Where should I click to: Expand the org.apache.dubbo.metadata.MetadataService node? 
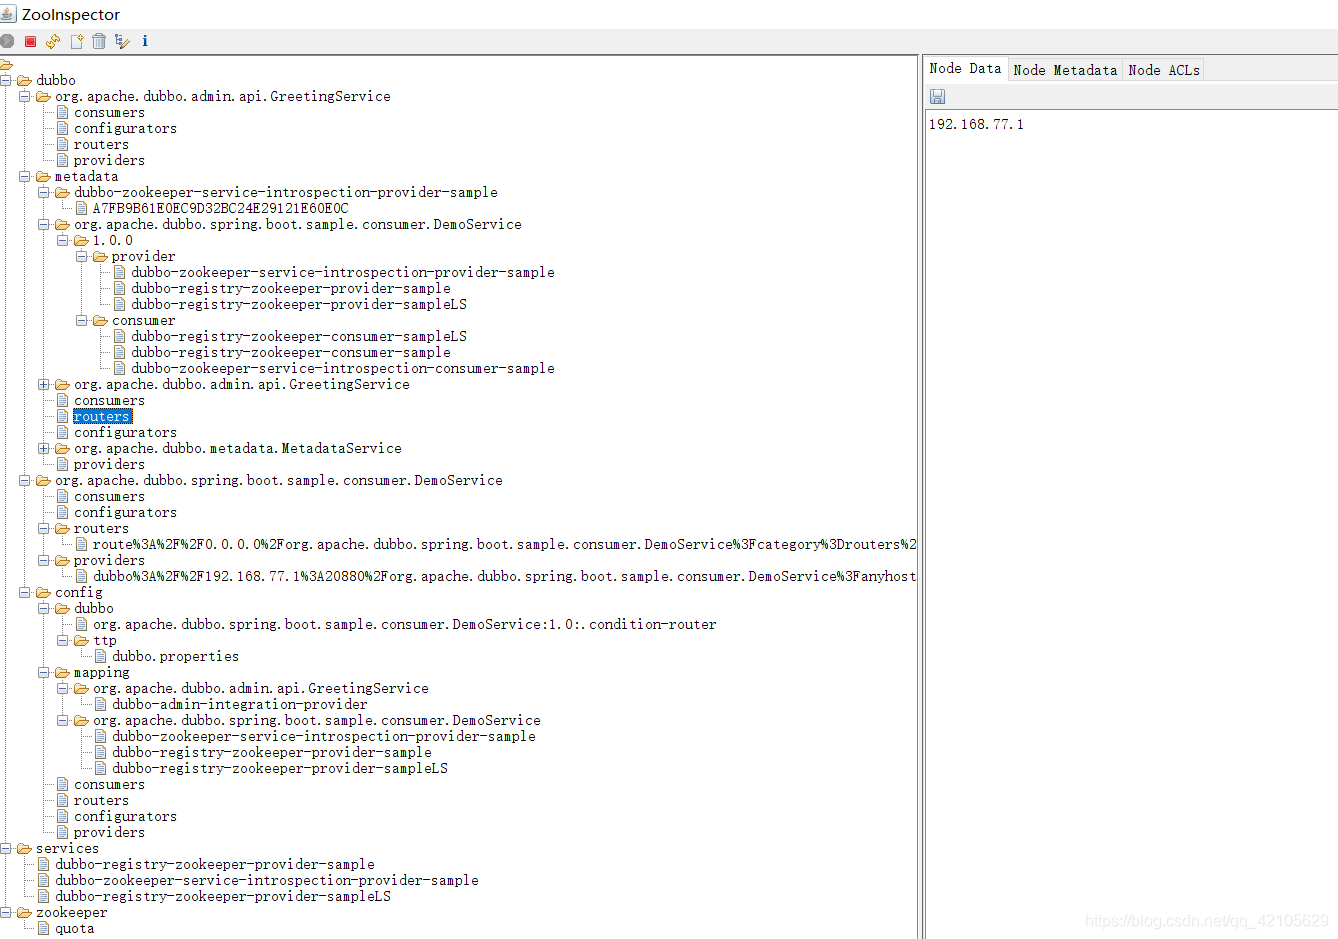[44, 448]
